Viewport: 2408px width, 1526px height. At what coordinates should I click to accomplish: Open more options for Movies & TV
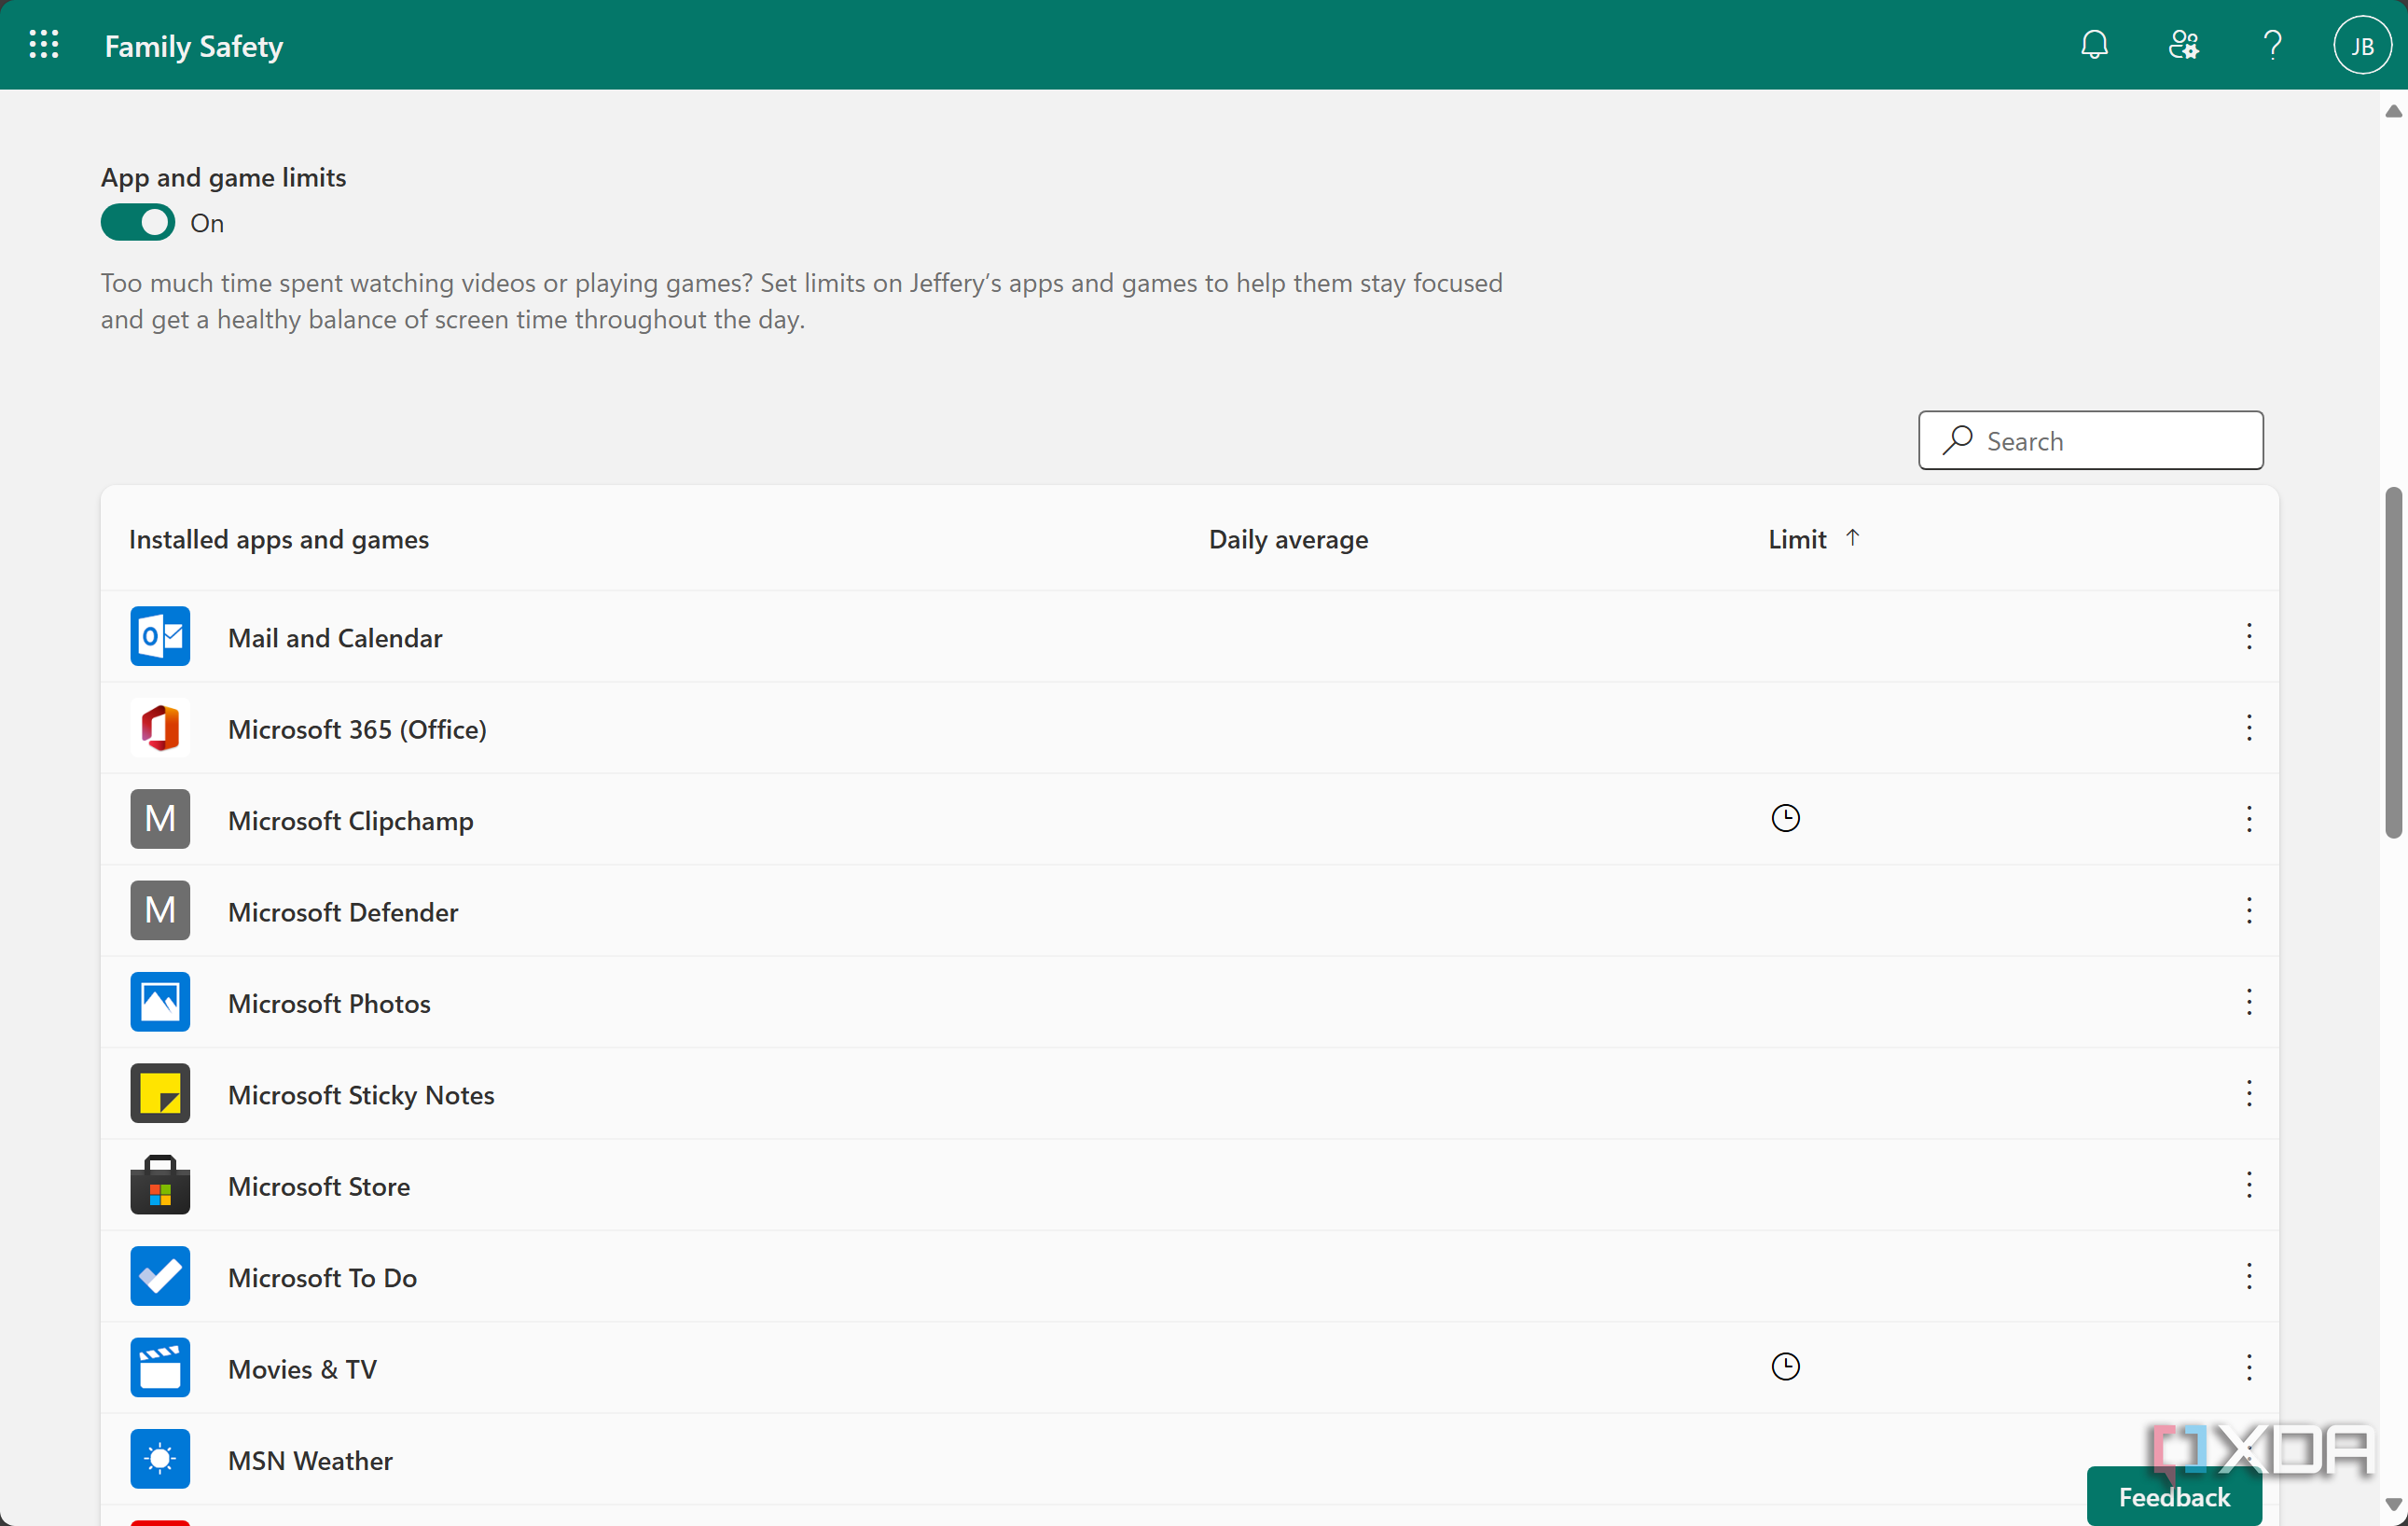[2249, 1367]
